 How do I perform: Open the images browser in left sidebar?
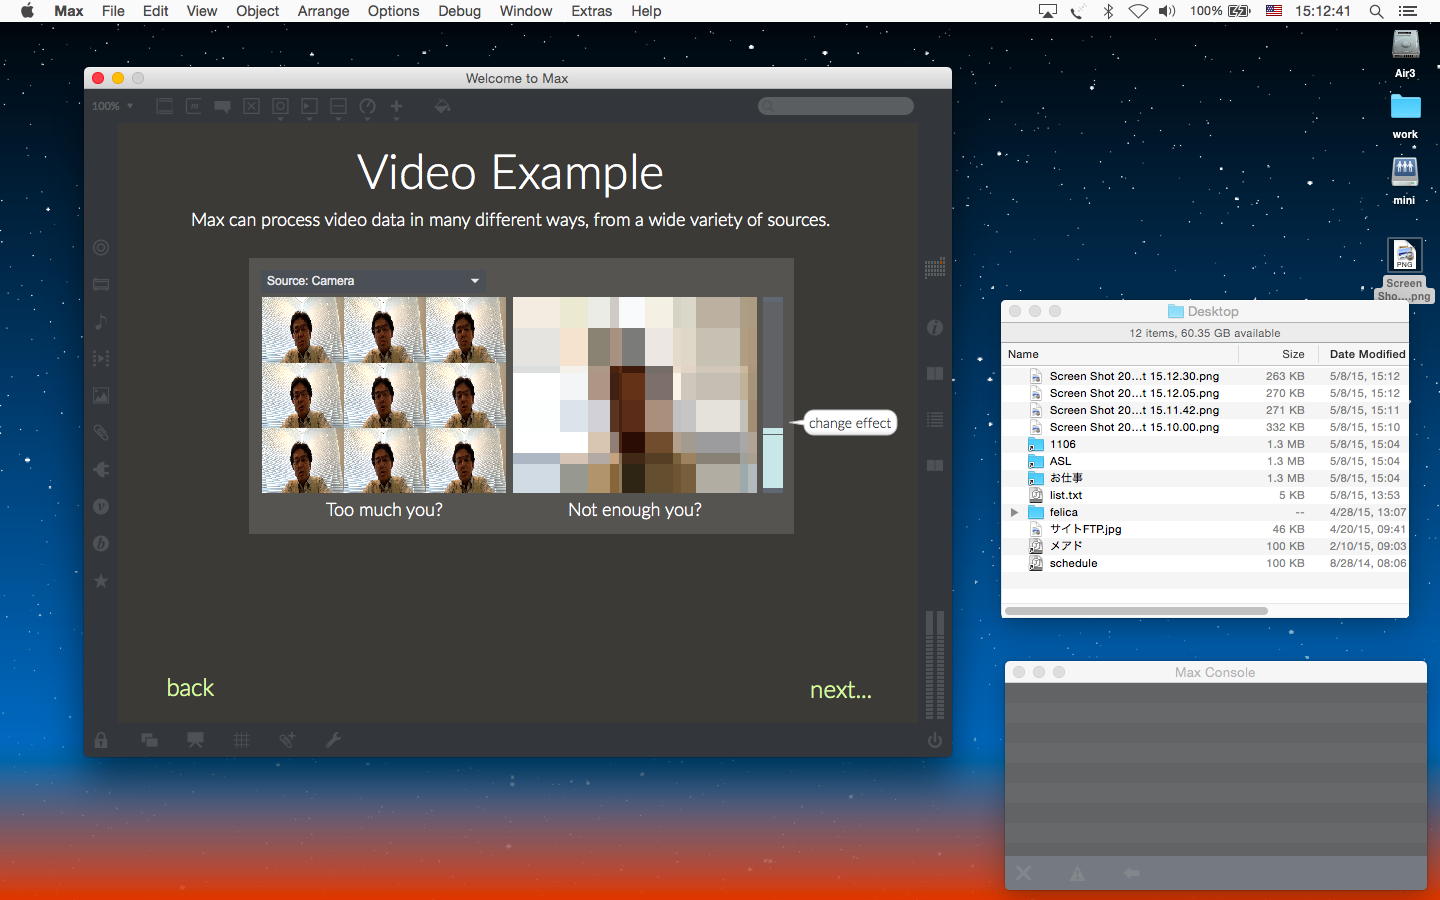point(101,396)
